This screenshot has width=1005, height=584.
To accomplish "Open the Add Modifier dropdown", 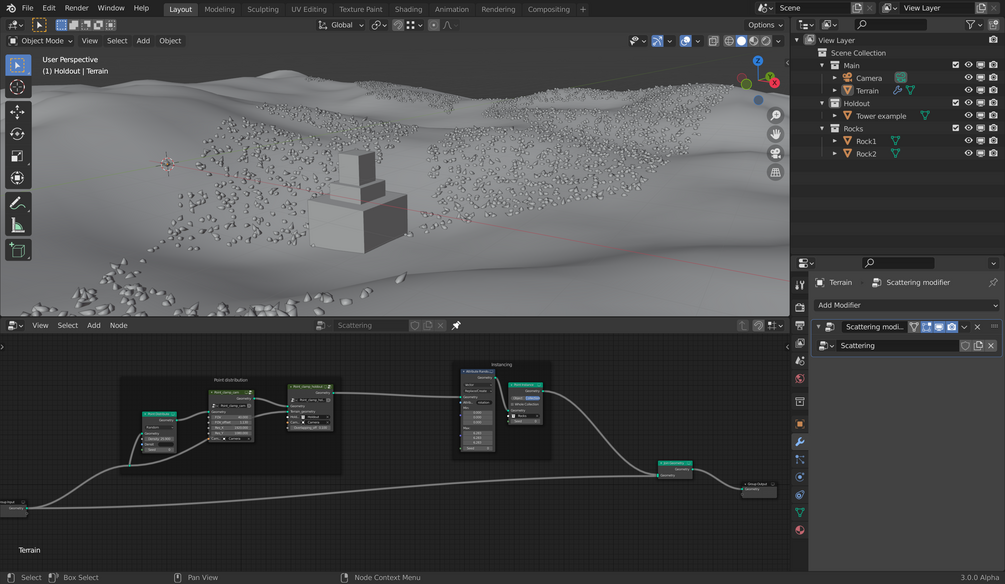I will pos(906,305).
